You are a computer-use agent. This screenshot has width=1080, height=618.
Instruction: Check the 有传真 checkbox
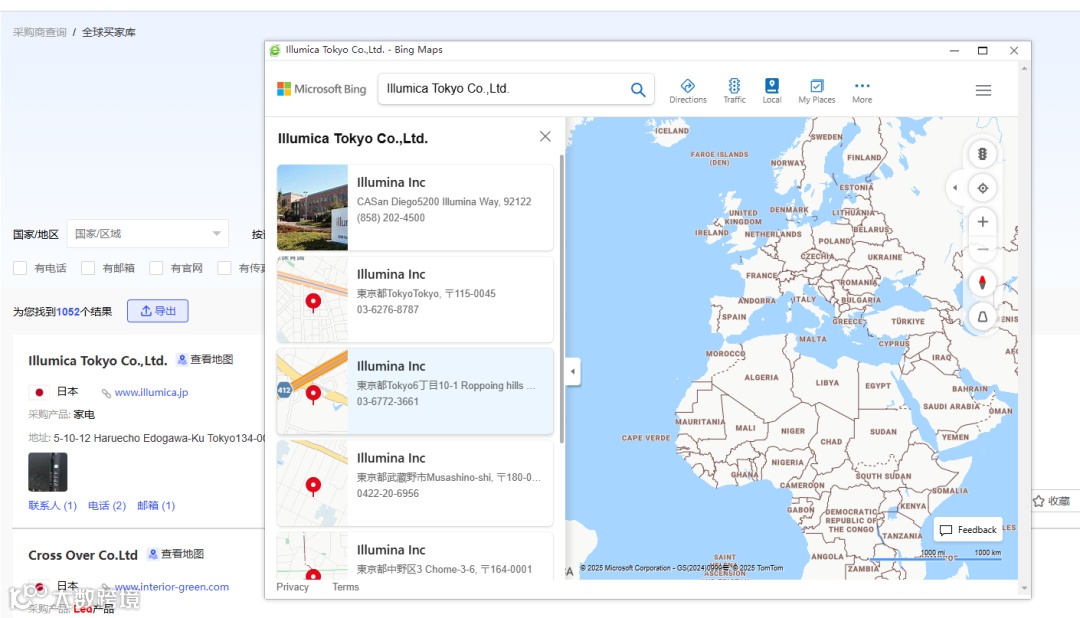[224, 268]
